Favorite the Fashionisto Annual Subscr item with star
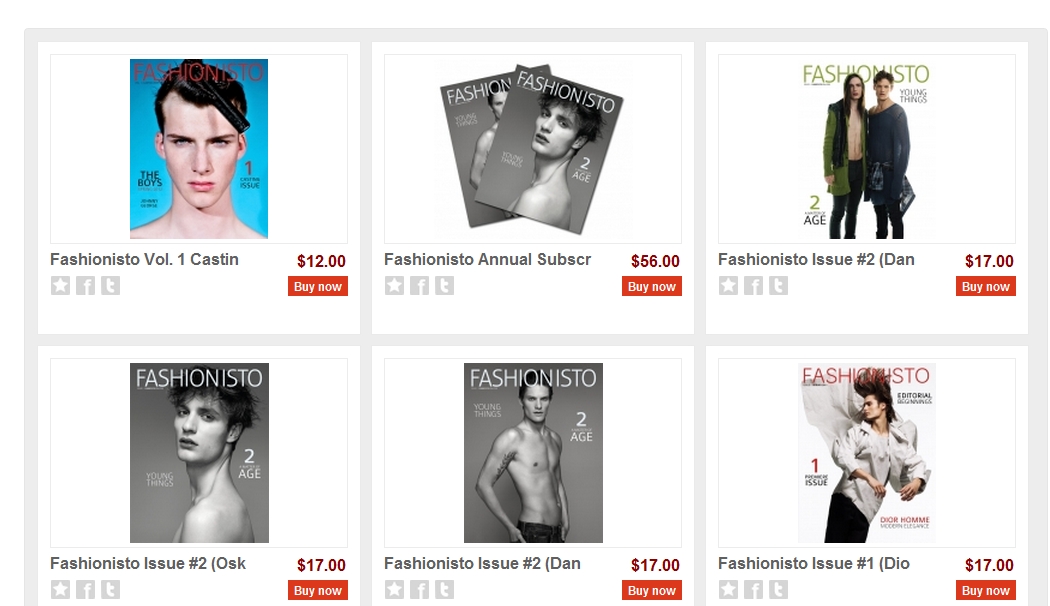 [x=394, y=286]
